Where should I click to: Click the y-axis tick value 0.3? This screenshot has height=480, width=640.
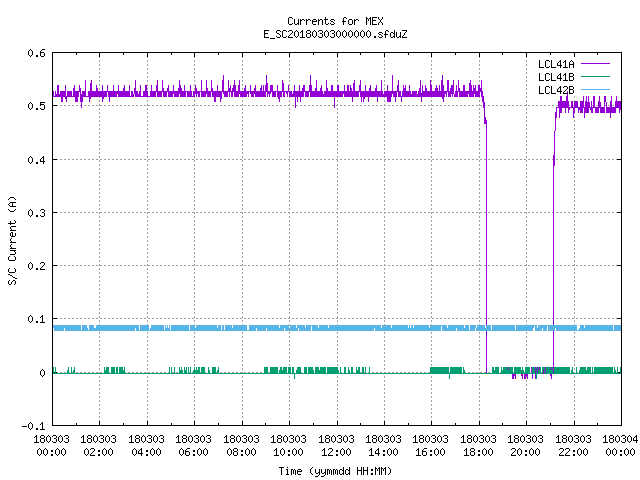(36, 213)
